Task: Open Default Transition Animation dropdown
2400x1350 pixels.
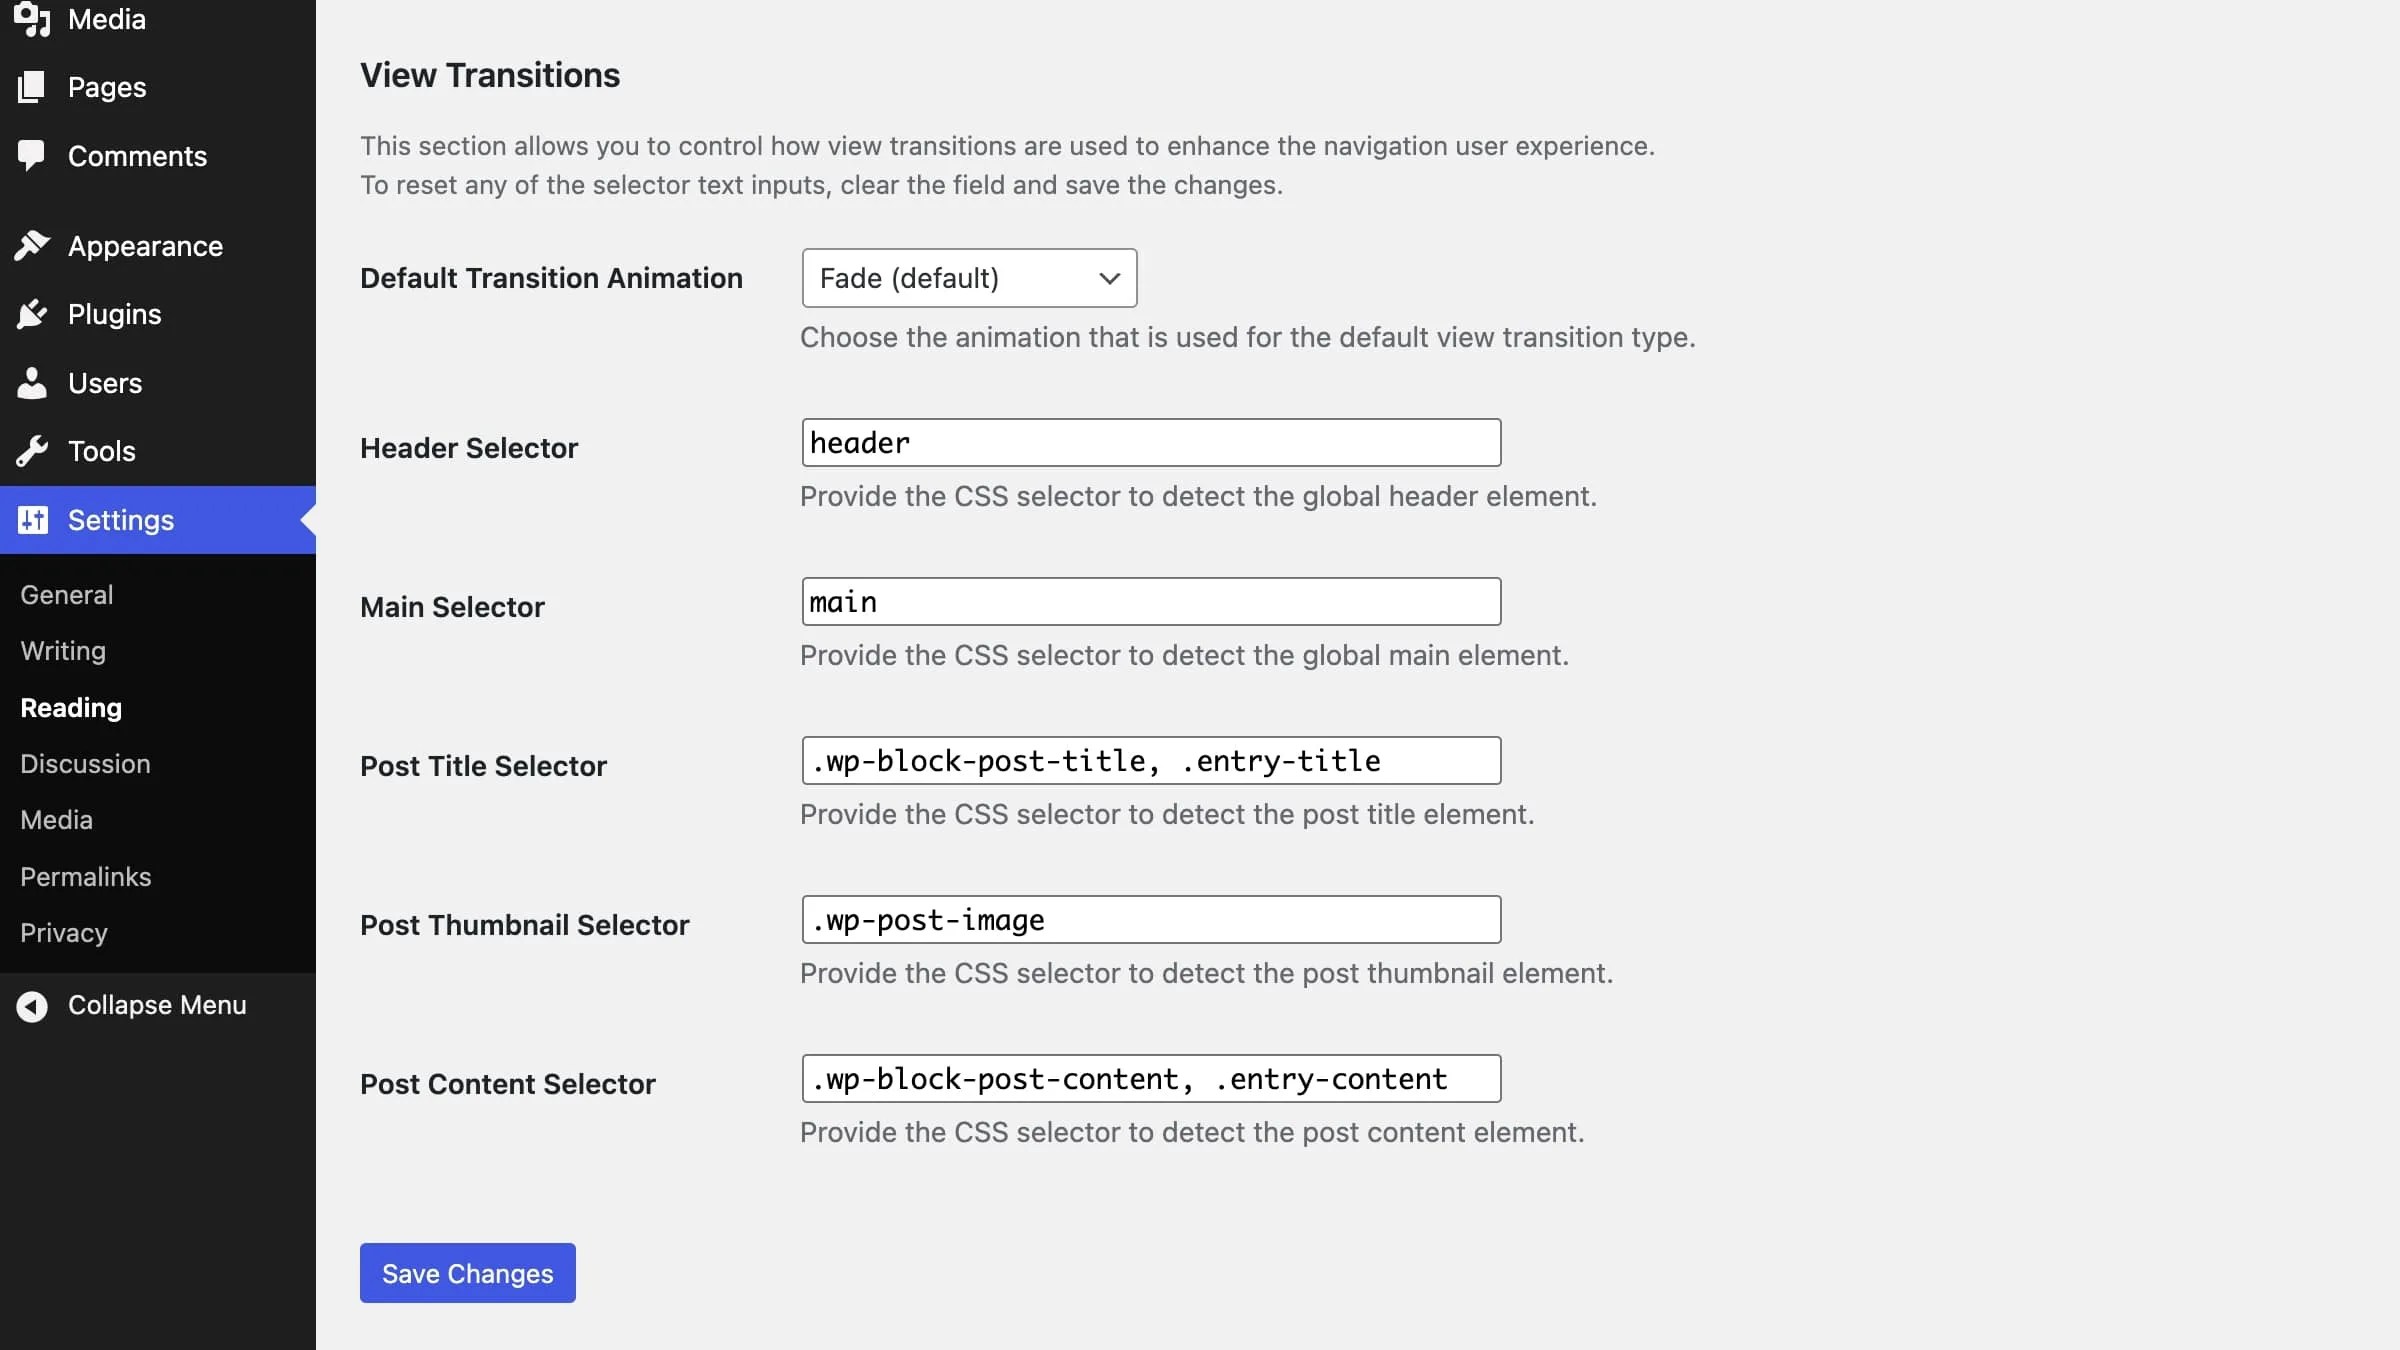Action: pyautogui.click(x=968, y=278)
